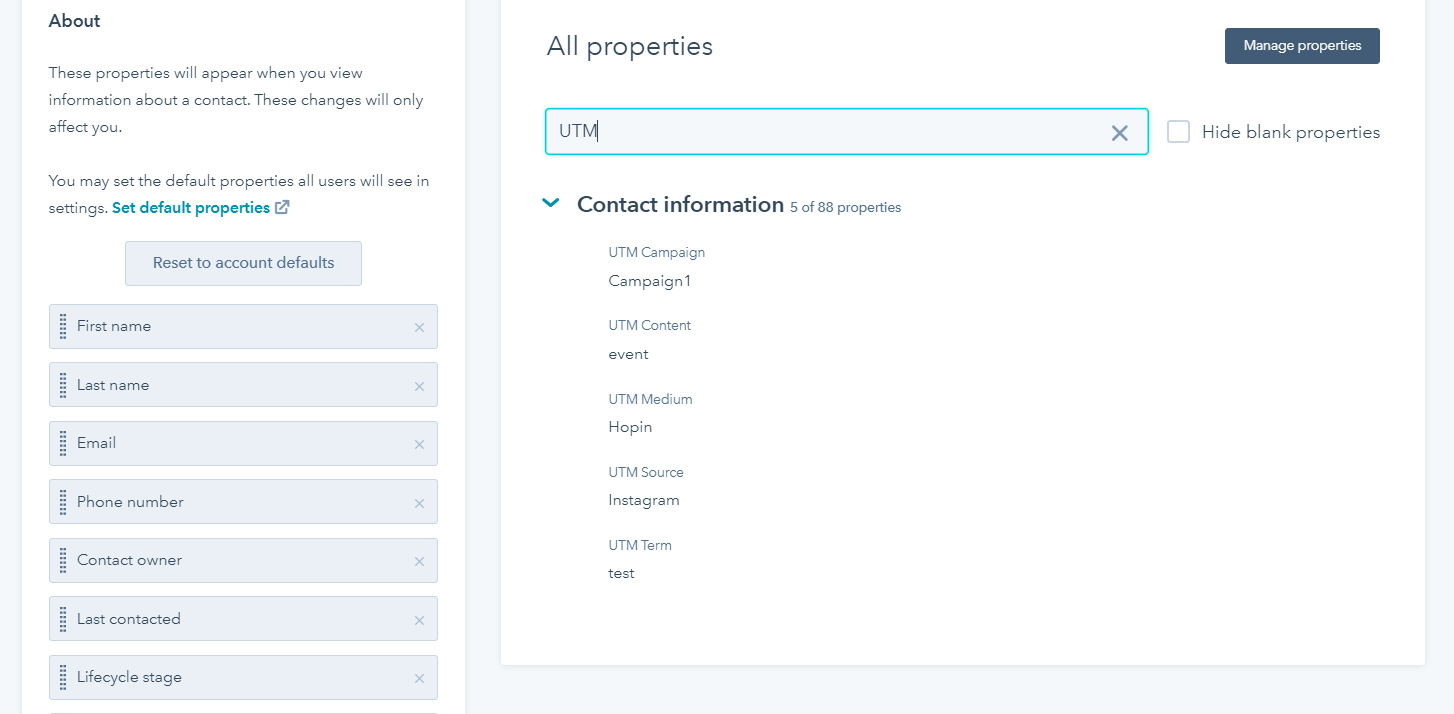
Task: Click the Email drag handle icon
Action: (63, 443)
